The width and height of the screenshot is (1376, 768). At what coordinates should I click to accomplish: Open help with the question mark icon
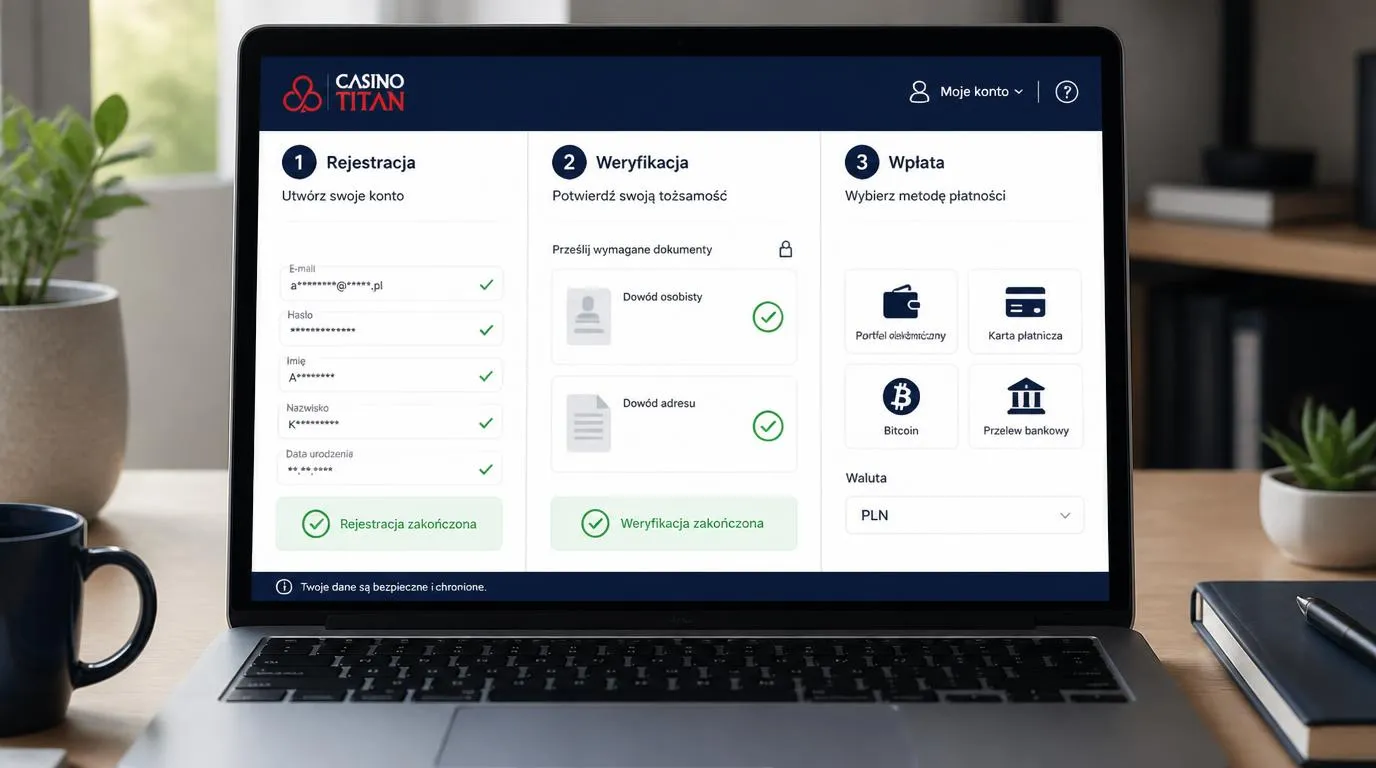click(1067, 92)
